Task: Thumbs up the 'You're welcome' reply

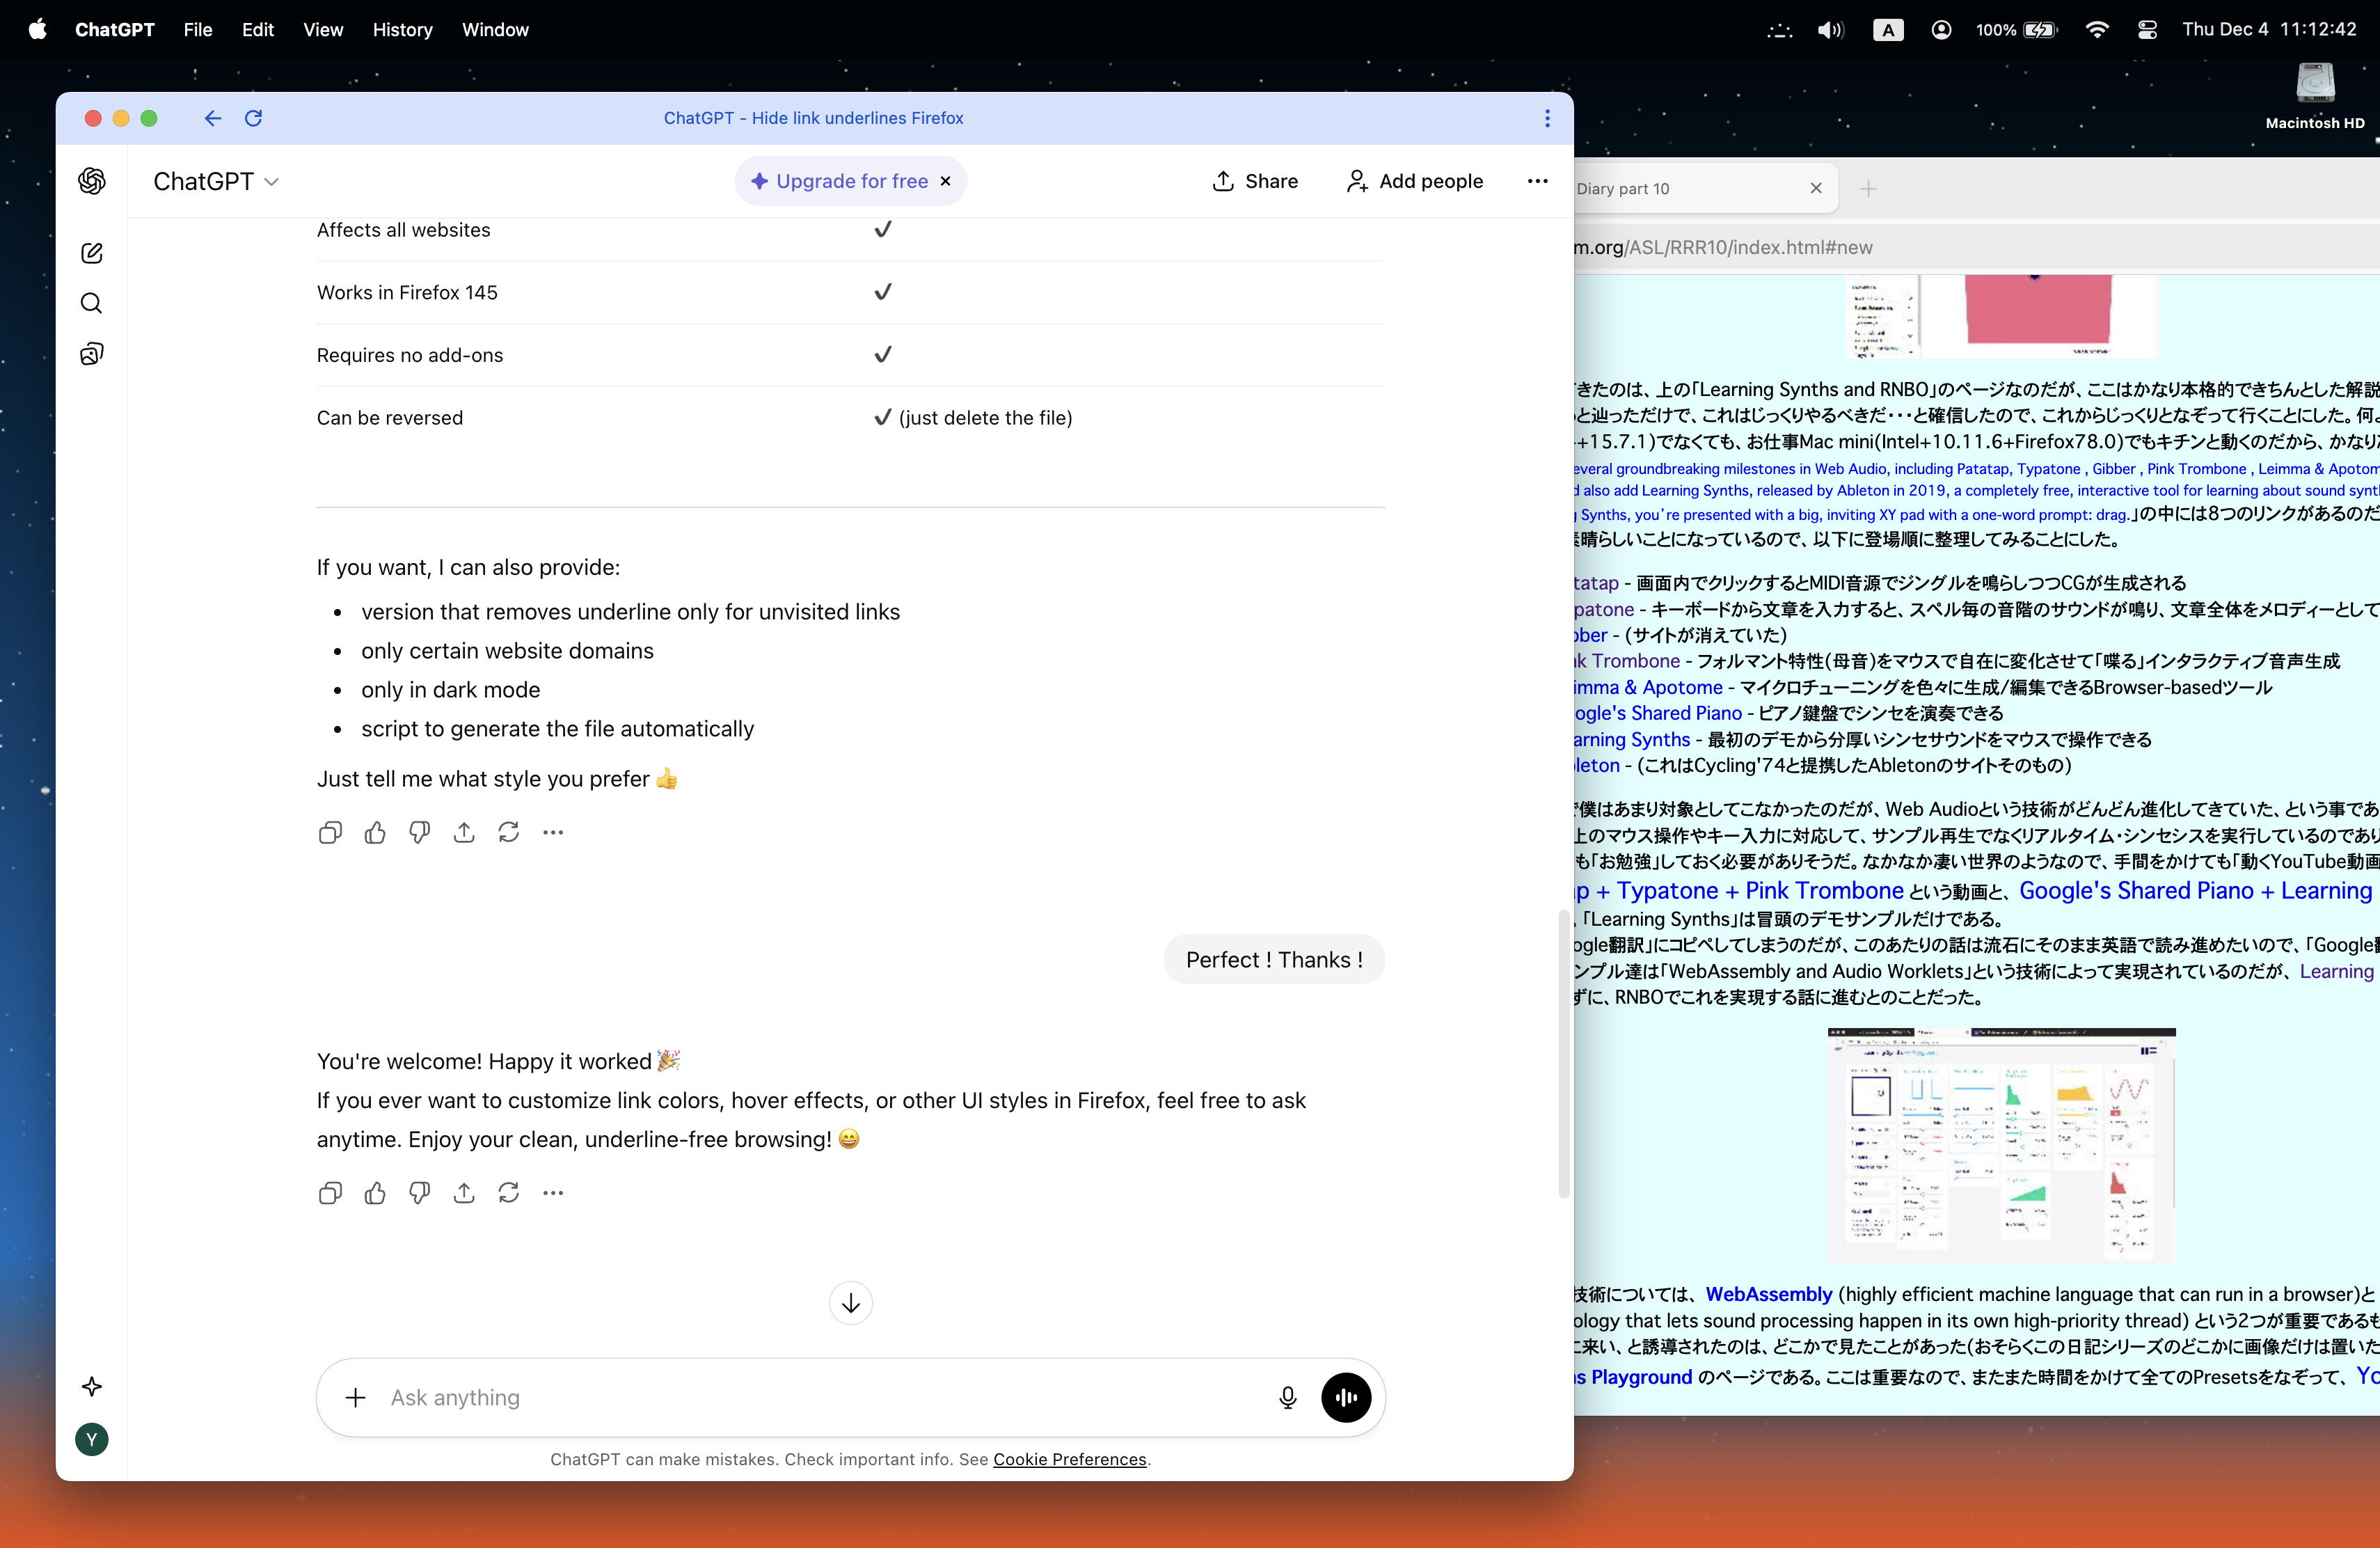Action: click(375, 1192)
